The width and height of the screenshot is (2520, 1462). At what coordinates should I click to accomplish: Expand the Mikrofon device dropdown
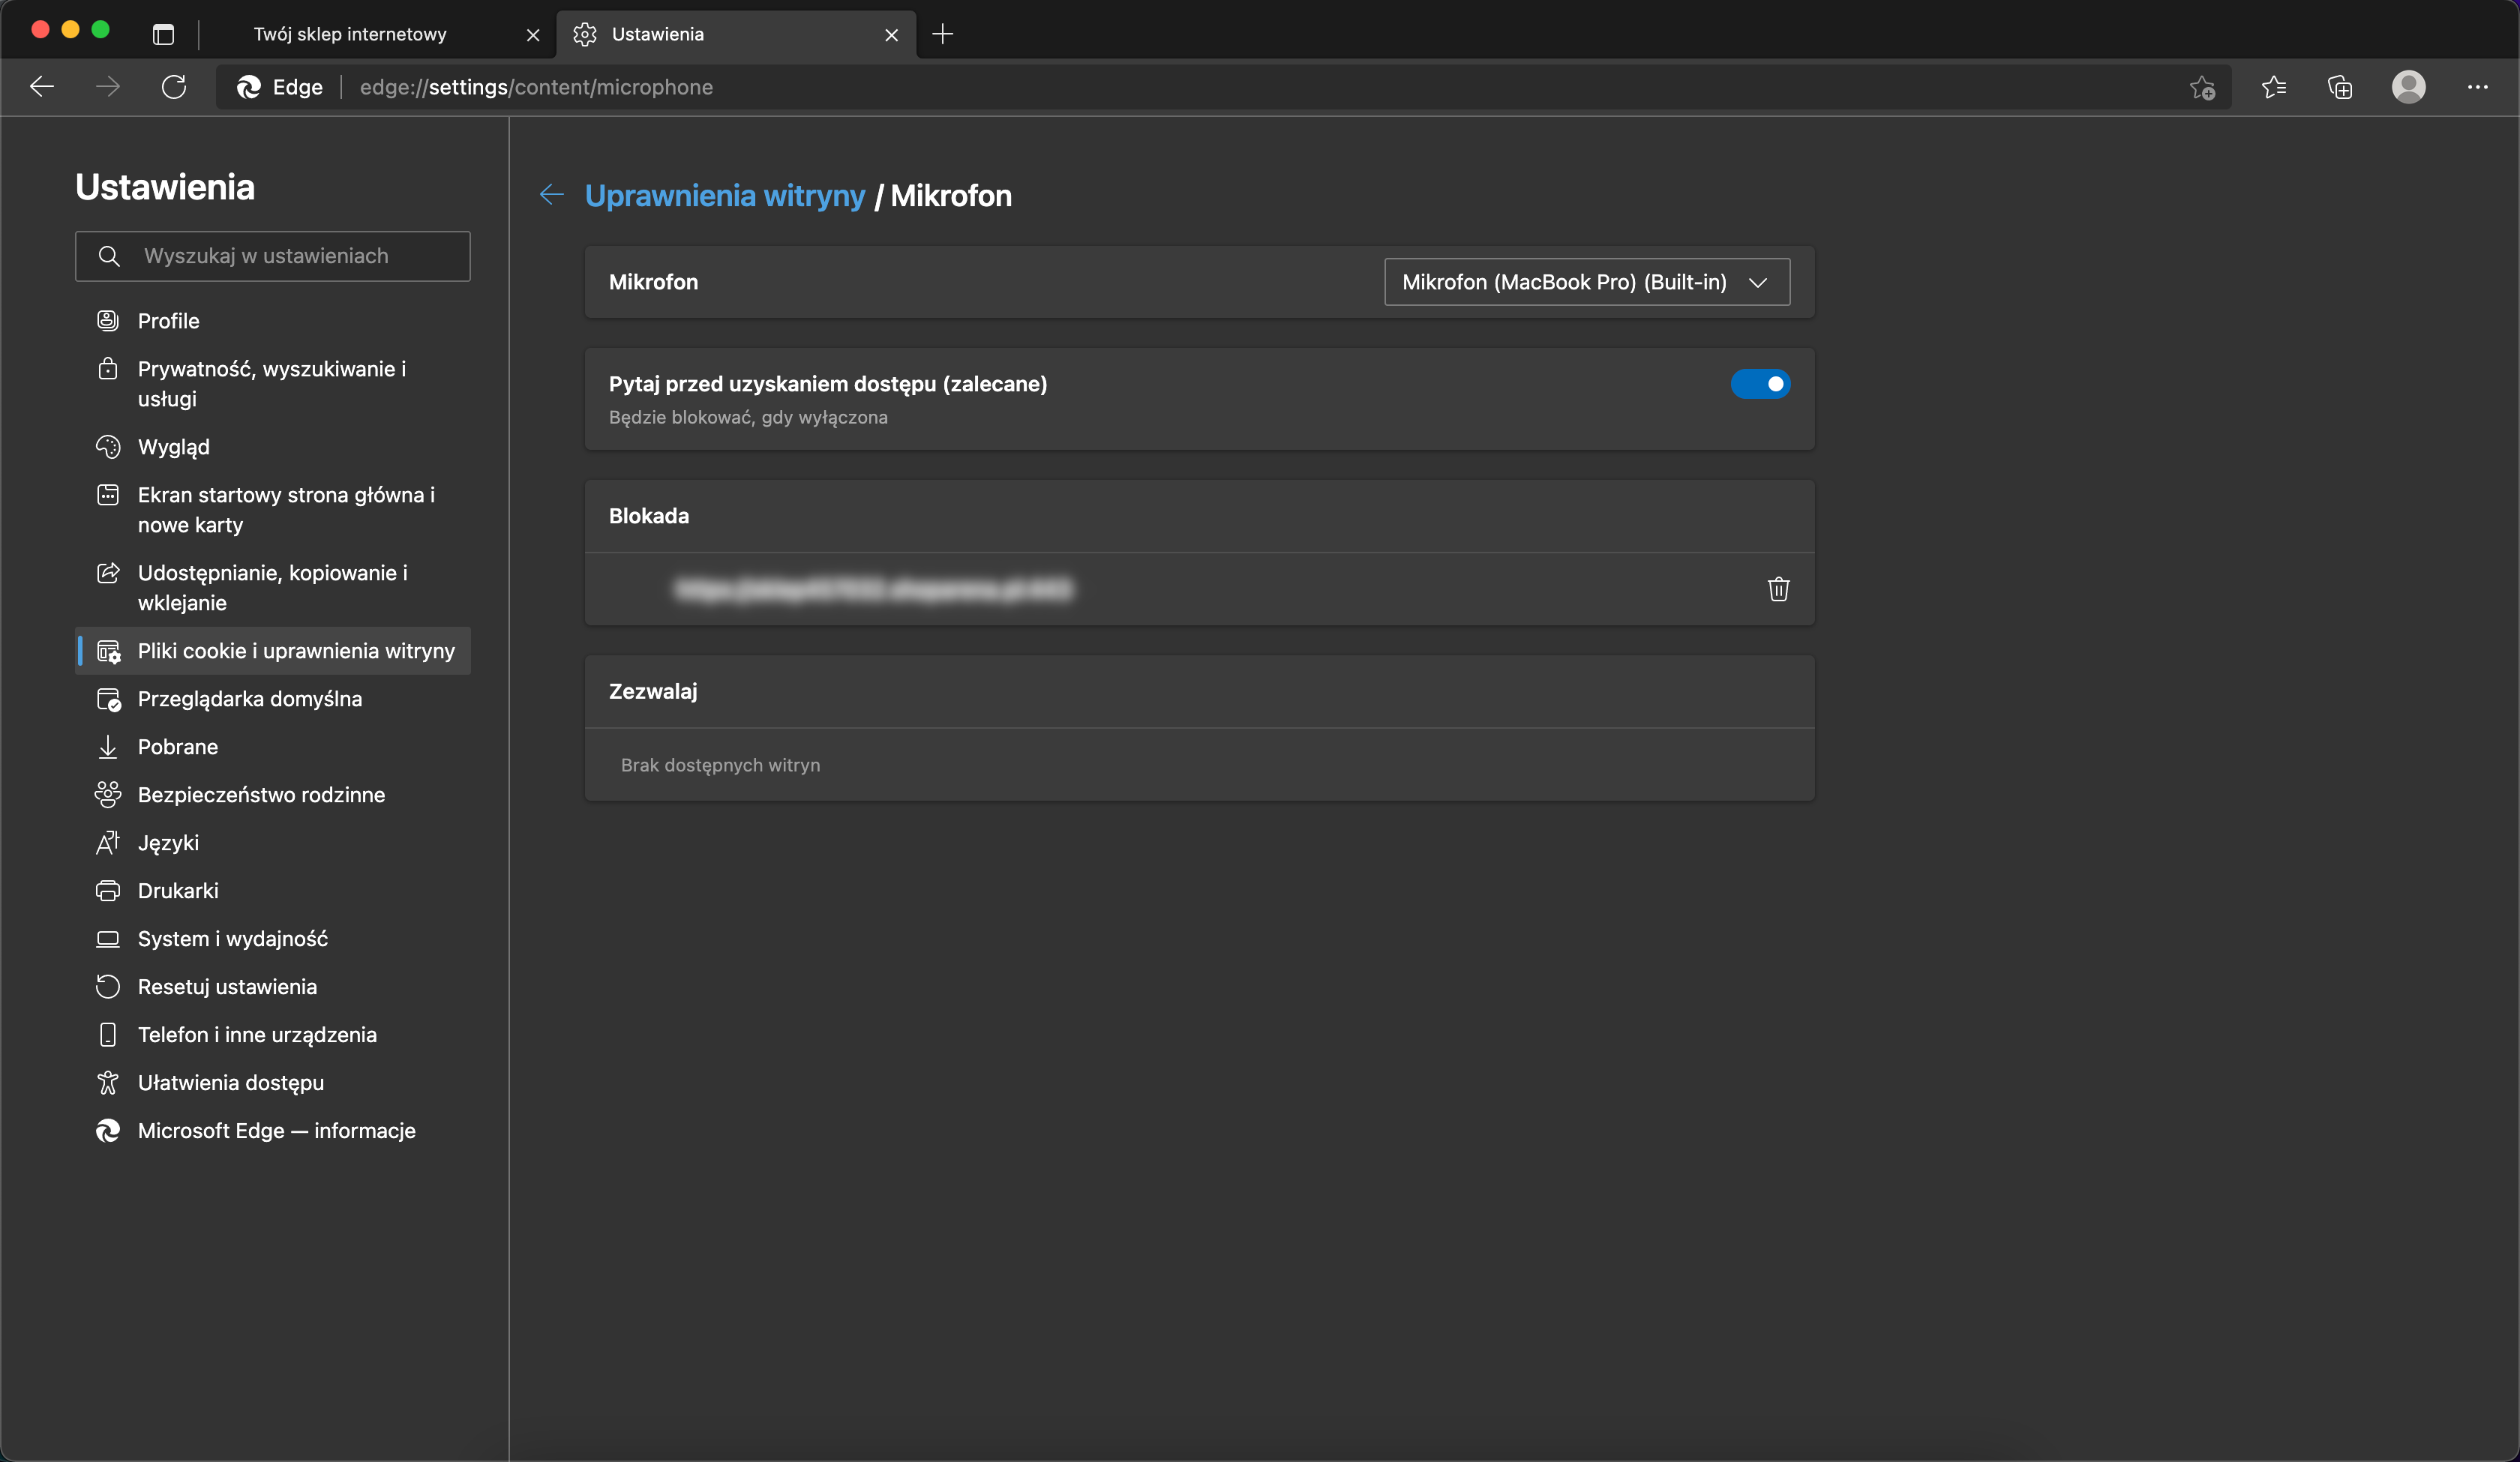coord(1586,282)
